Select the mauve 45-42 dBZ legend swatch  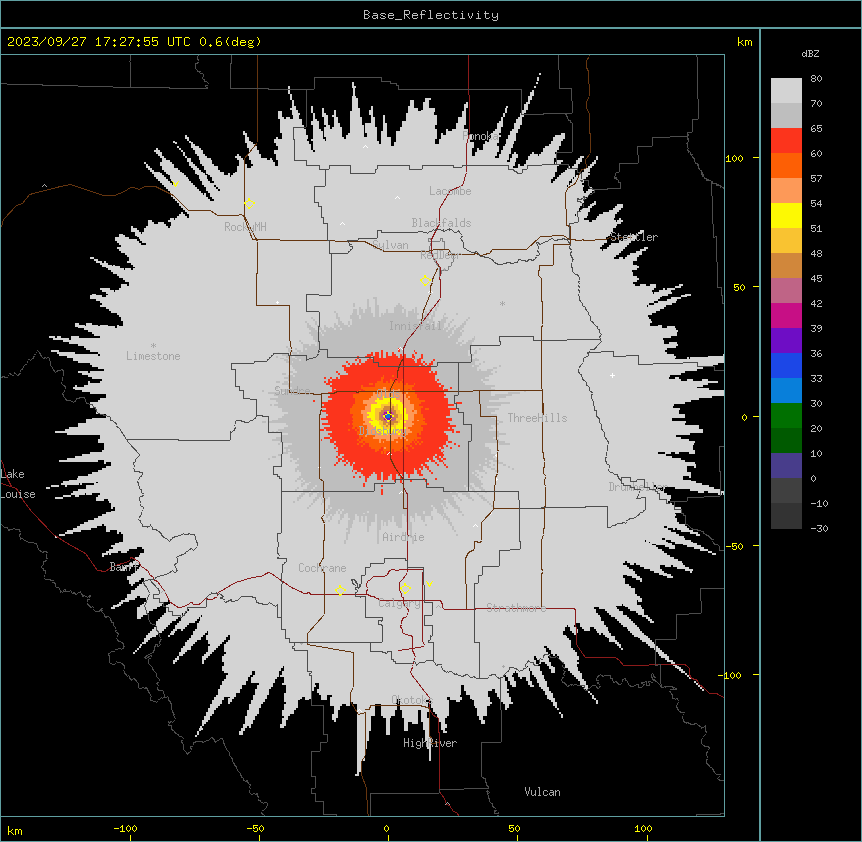pyautogui.click(x=786, y=291)
